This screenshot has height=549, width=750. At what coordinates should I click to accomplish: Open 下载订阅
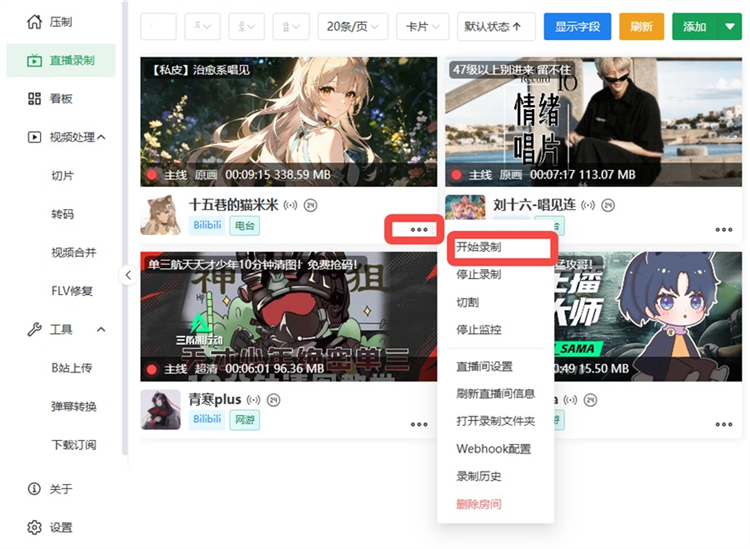pyautogui.click(x=74, y=445)
